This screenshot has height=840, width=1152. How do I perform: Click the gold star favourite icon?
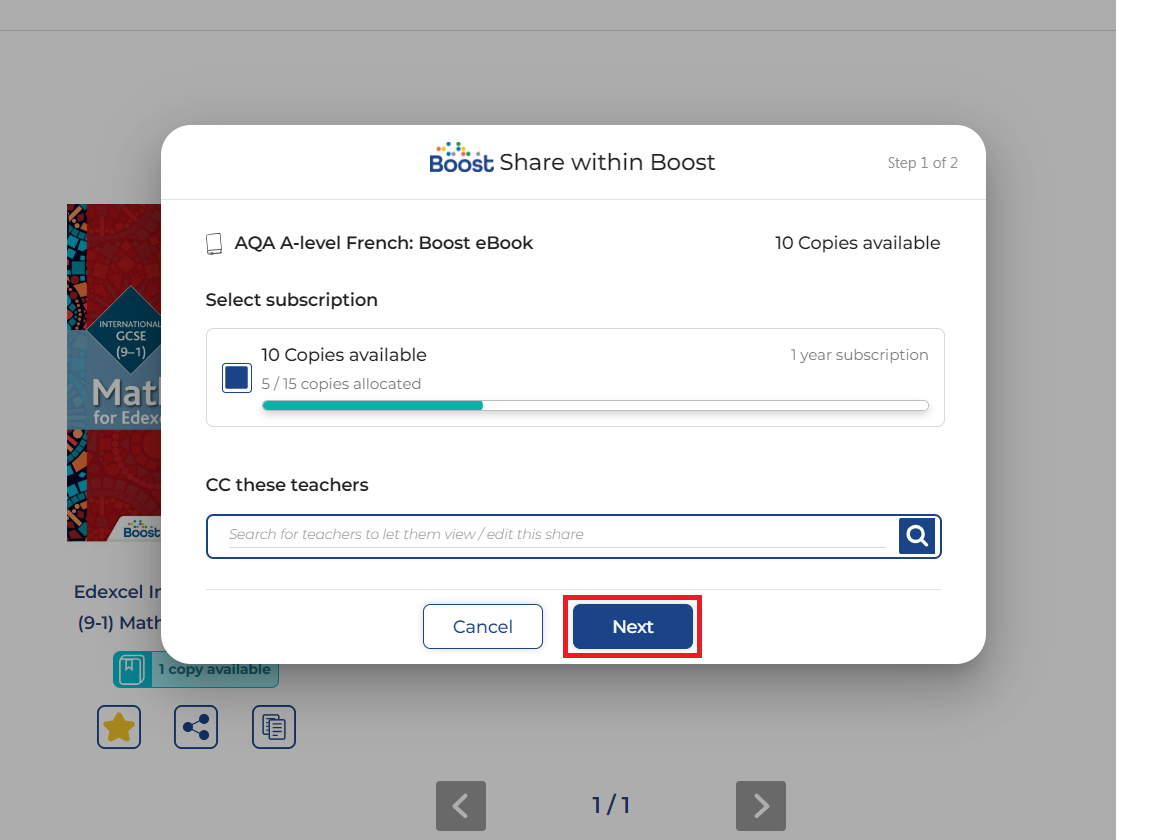(119, 727)
